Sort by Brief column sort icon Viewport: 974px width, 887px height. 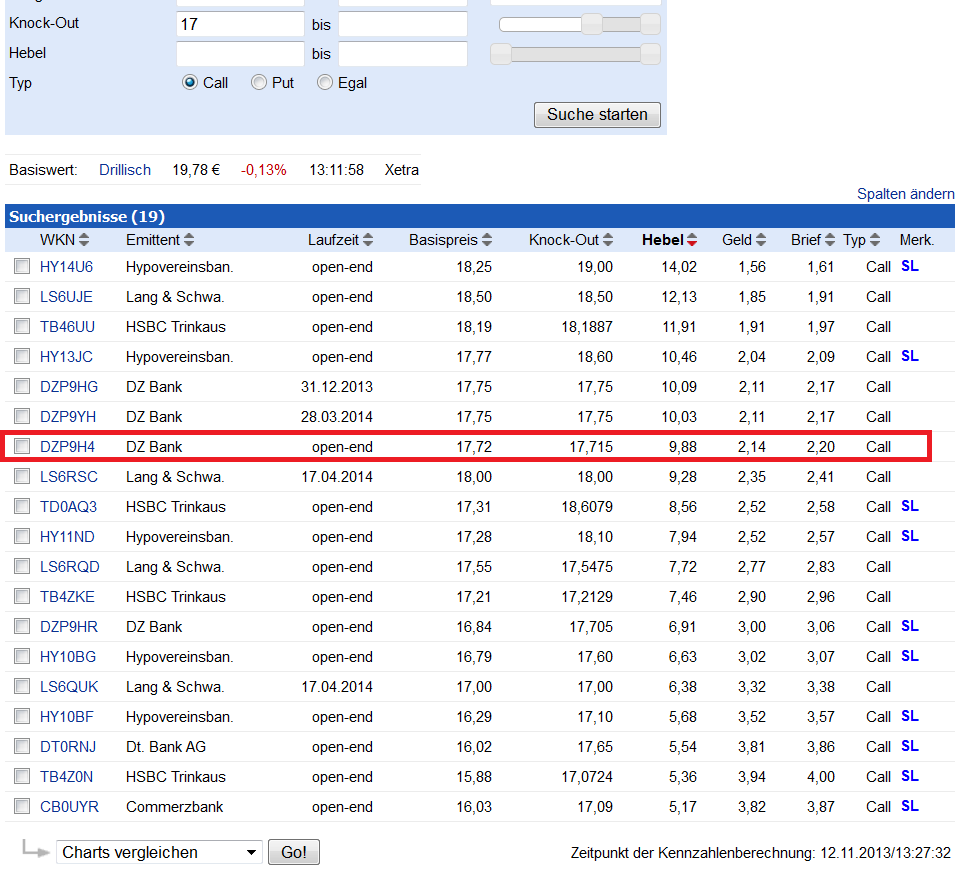[x=829, y=240]
